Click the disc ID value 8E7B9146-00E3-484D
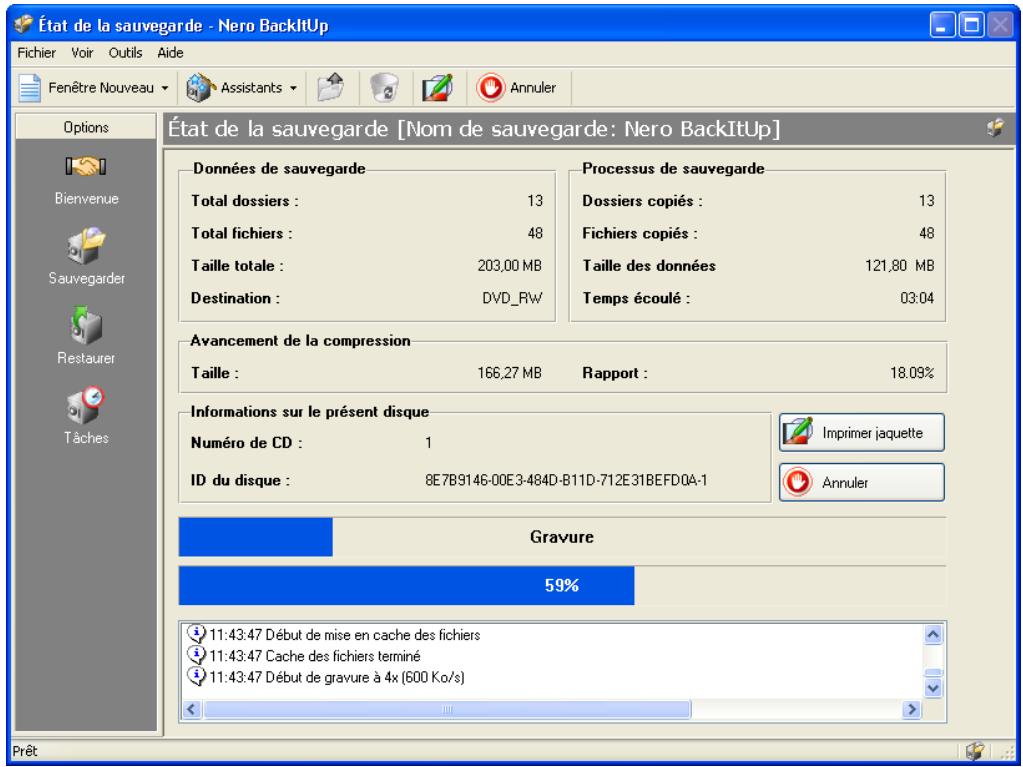The height and width of the screenshot is (767, 1023). pos(566,481)
